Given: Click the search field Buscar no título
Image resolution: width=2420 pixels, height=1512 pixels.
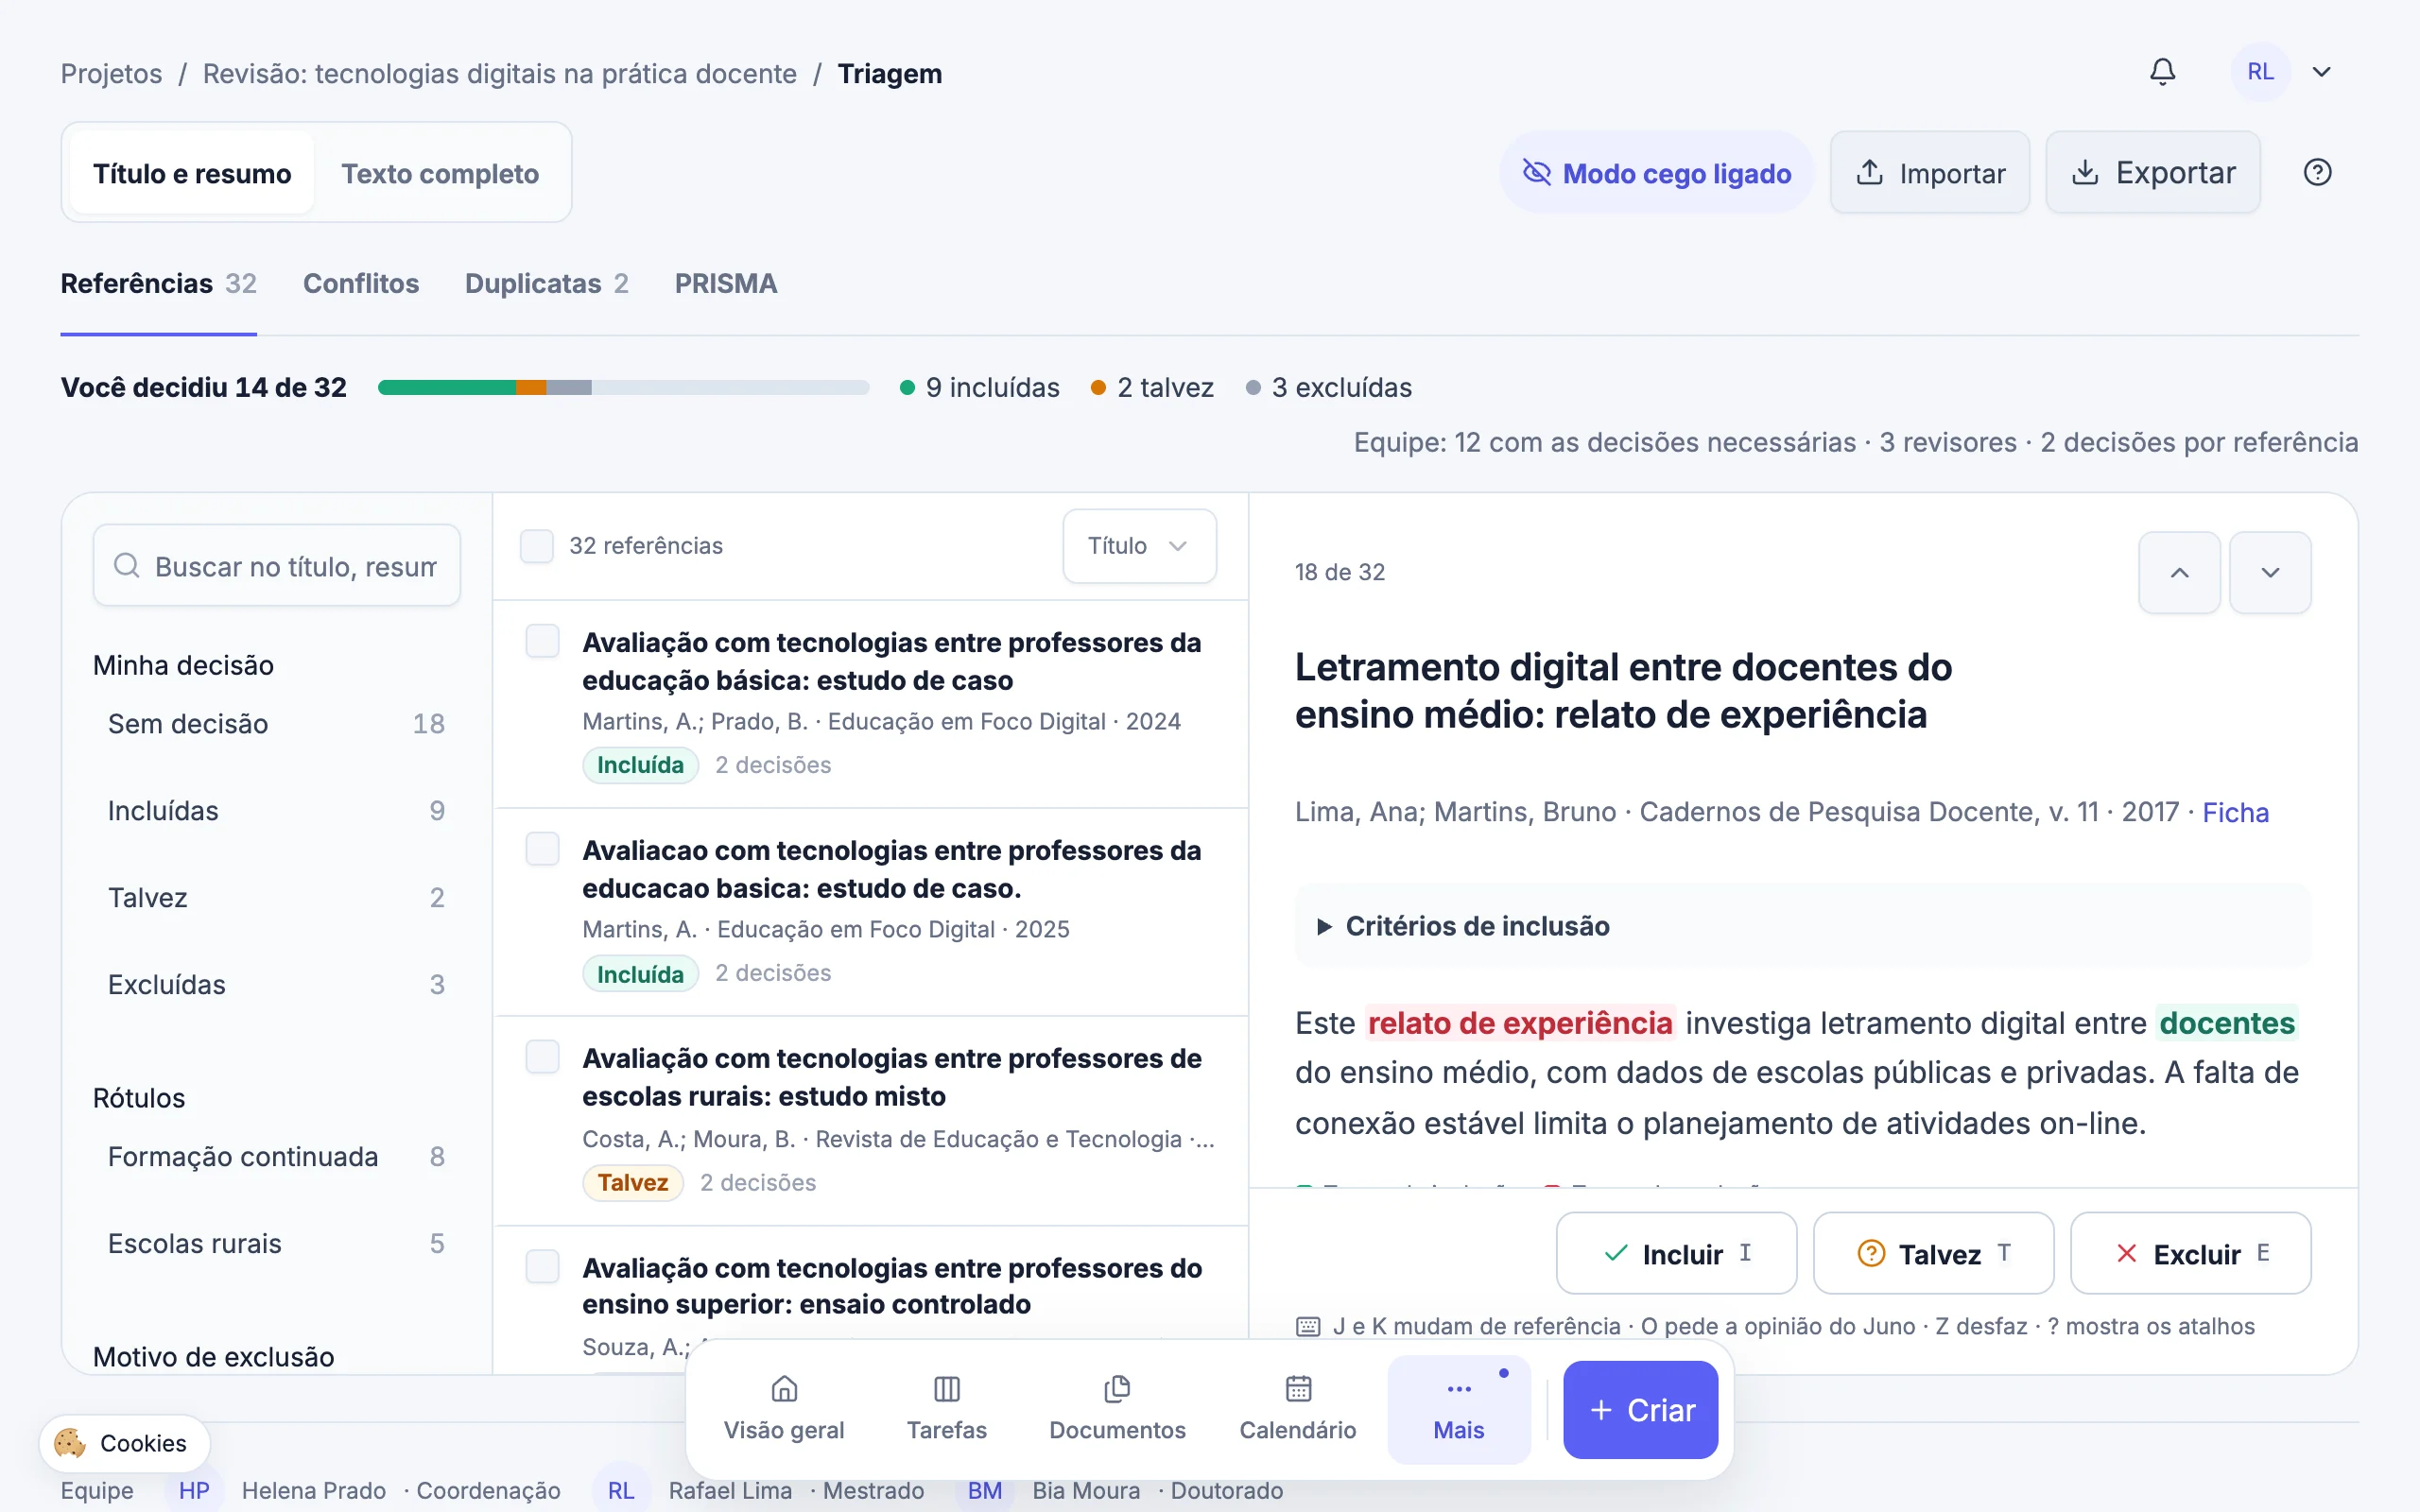Looking at the screenshot, I should click(277, 566).
